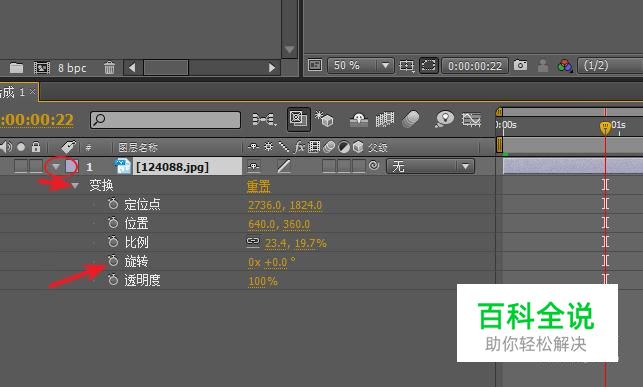Click the show snapshot icon
Viewport: 643px width, 387px height.
pyautogui.click(x=543, y=66)
